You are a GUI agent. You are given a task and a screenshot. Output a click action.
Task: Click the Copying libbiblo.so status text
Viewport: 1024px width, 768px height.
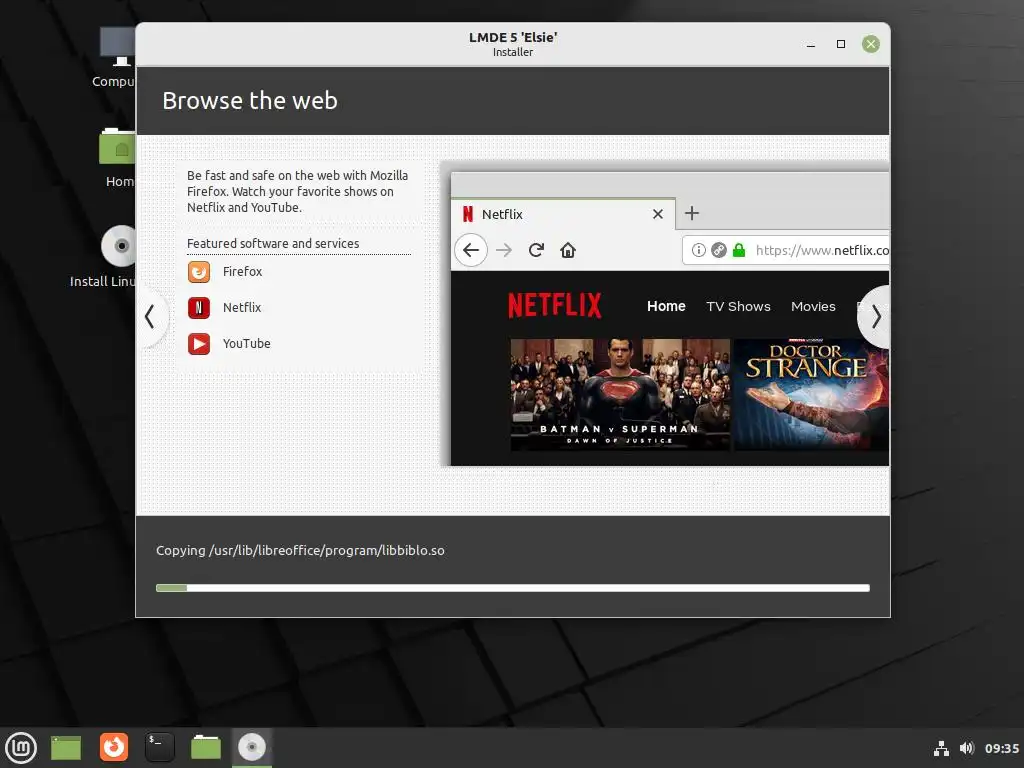[300, 551]
